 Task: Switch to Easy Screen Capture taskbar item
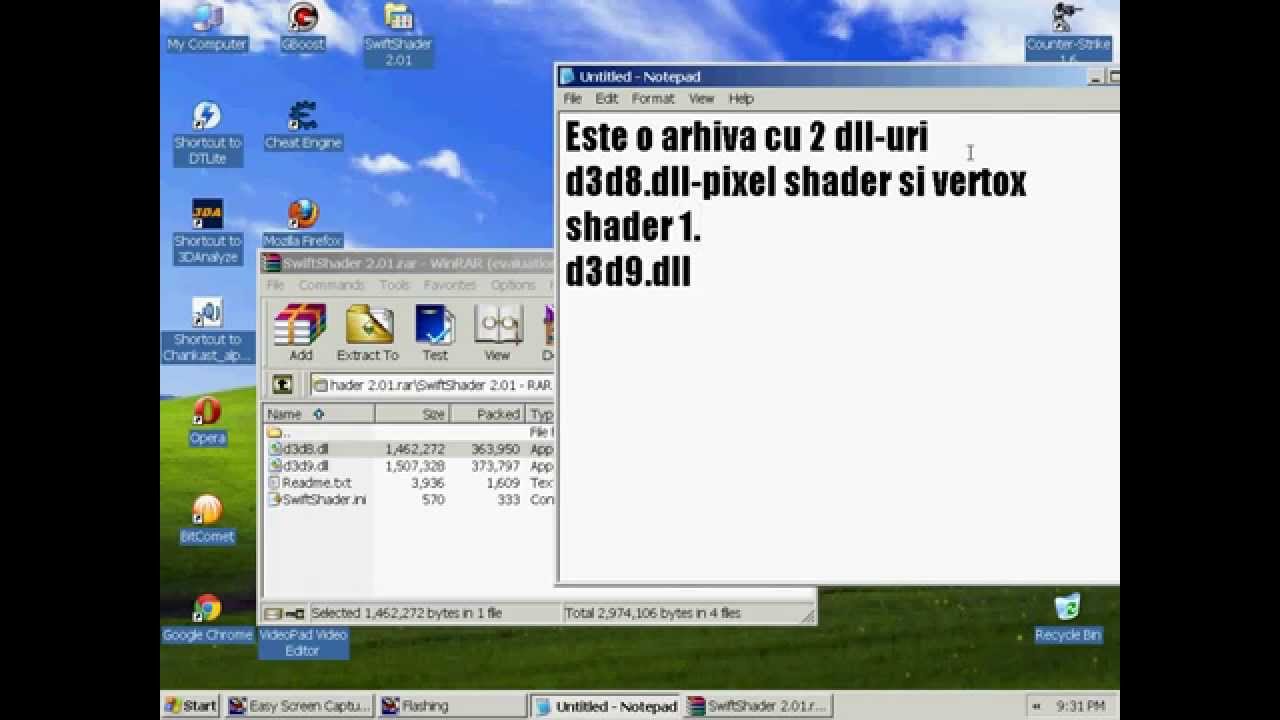pos(299,706)
